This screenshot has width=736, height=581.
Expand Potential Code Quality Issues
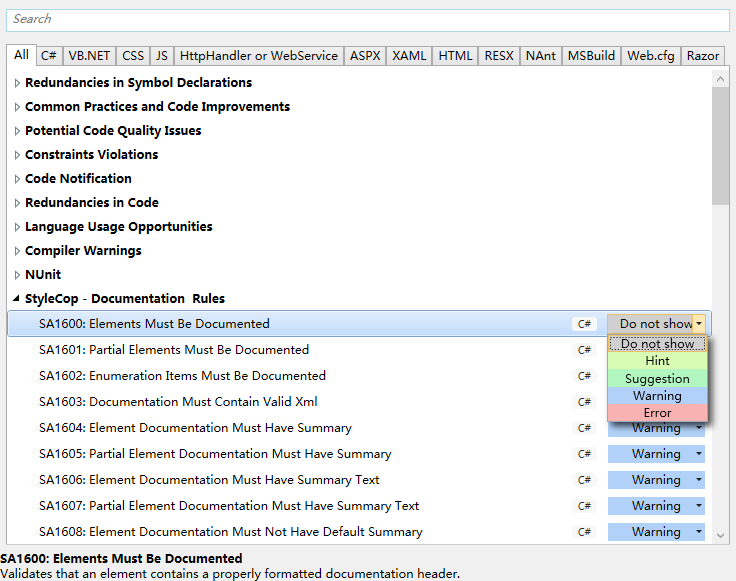pos(17,131)
